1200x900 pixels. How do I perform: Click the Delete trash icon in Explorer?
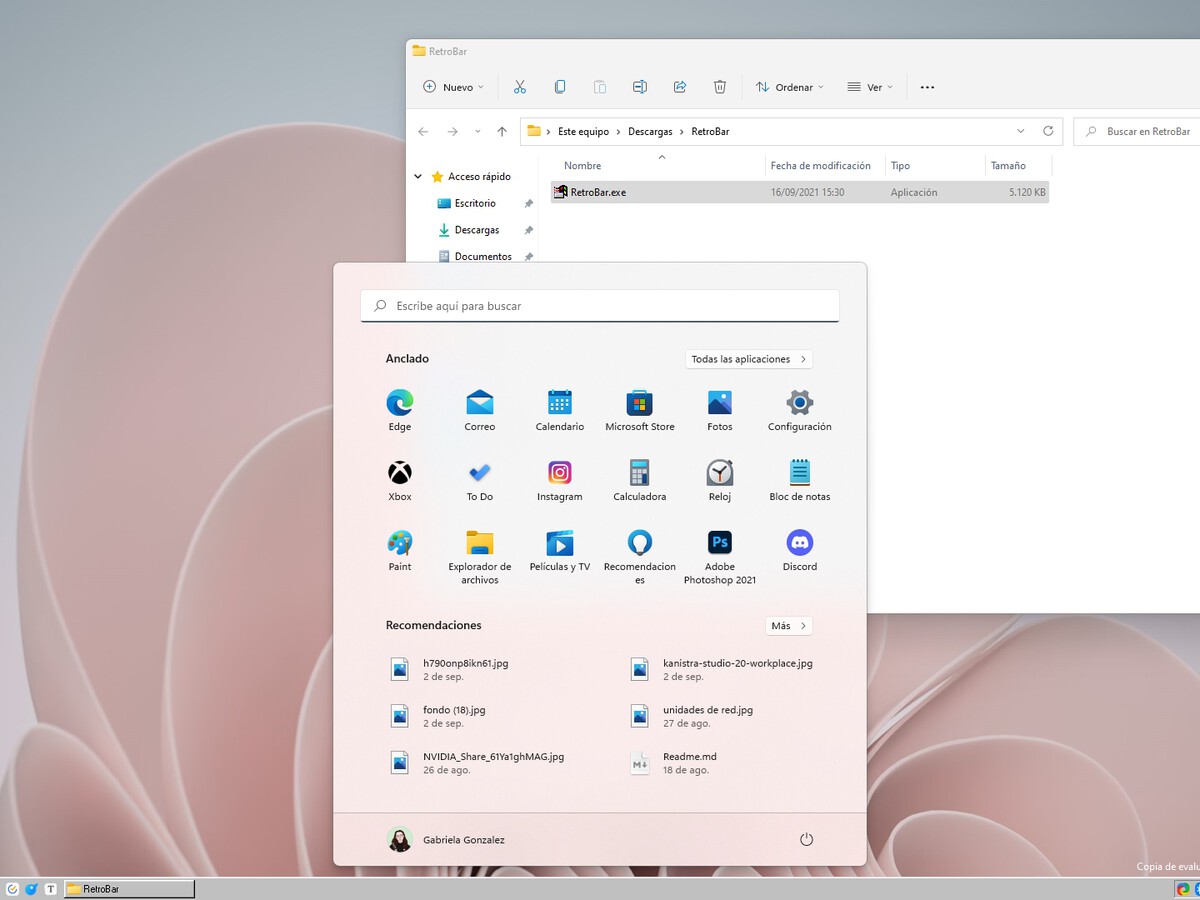coord(720,87)
